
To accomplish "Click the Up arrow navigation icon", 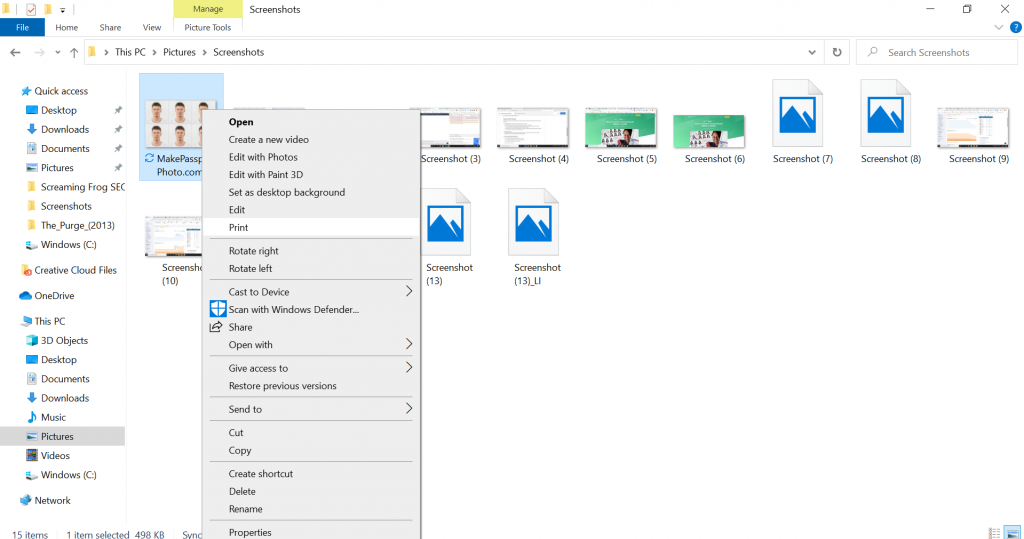I will (74, 52).
